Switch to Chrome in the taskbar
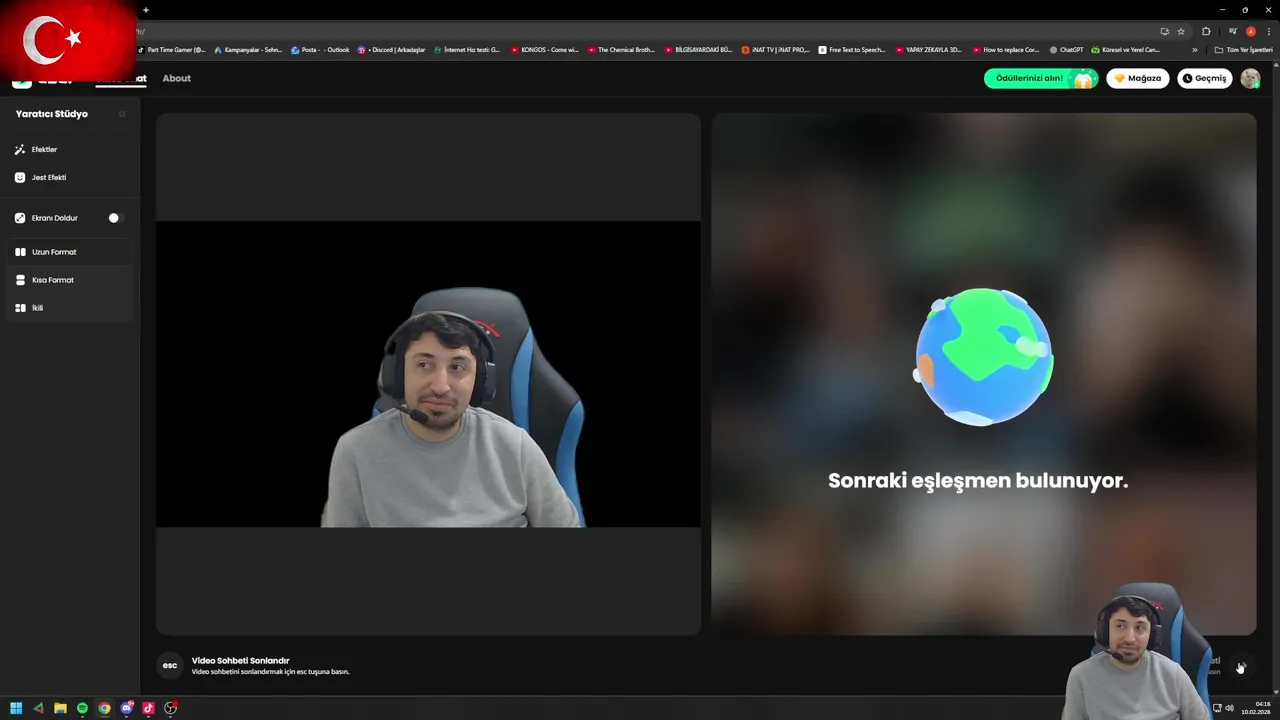The height and width of the screenshot is (720, 1280). (104, 708)
